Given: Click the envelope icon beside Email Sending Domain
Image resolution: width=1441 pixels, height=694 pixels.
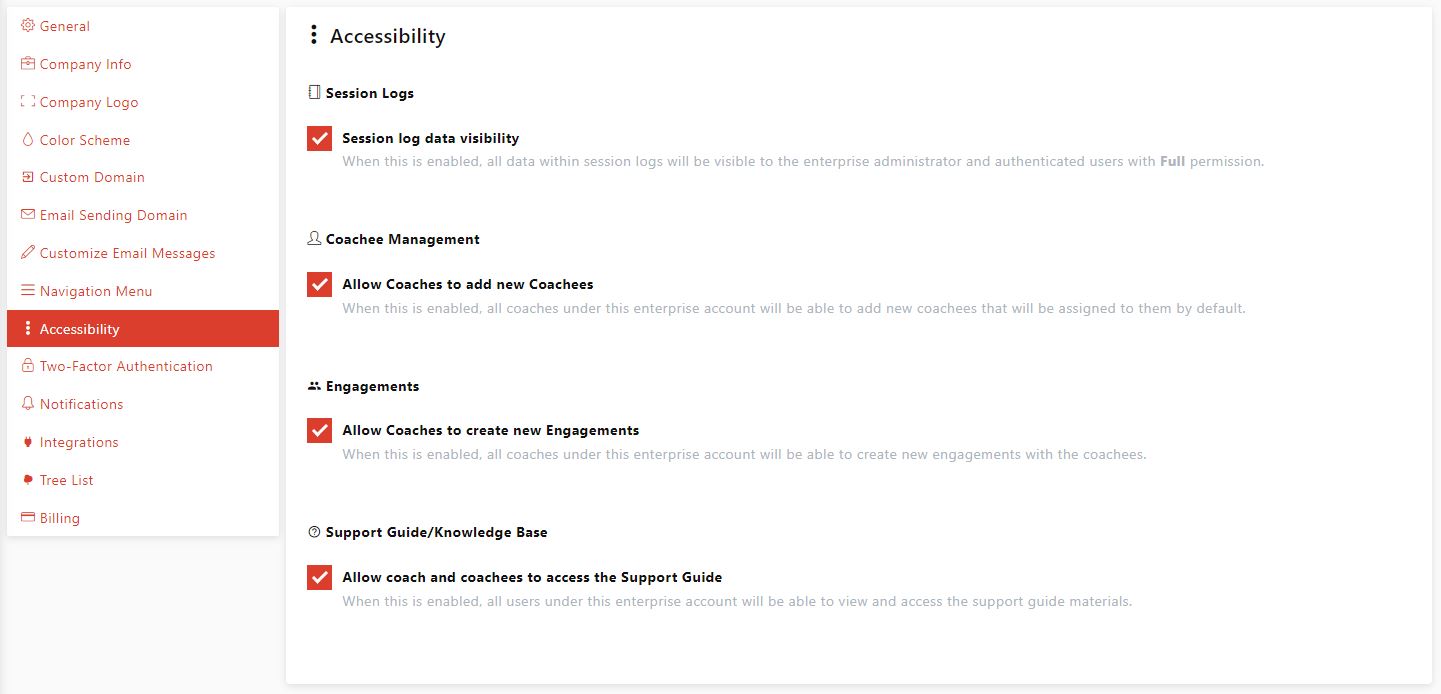Looking at the screenshot, I should [28, 214].
